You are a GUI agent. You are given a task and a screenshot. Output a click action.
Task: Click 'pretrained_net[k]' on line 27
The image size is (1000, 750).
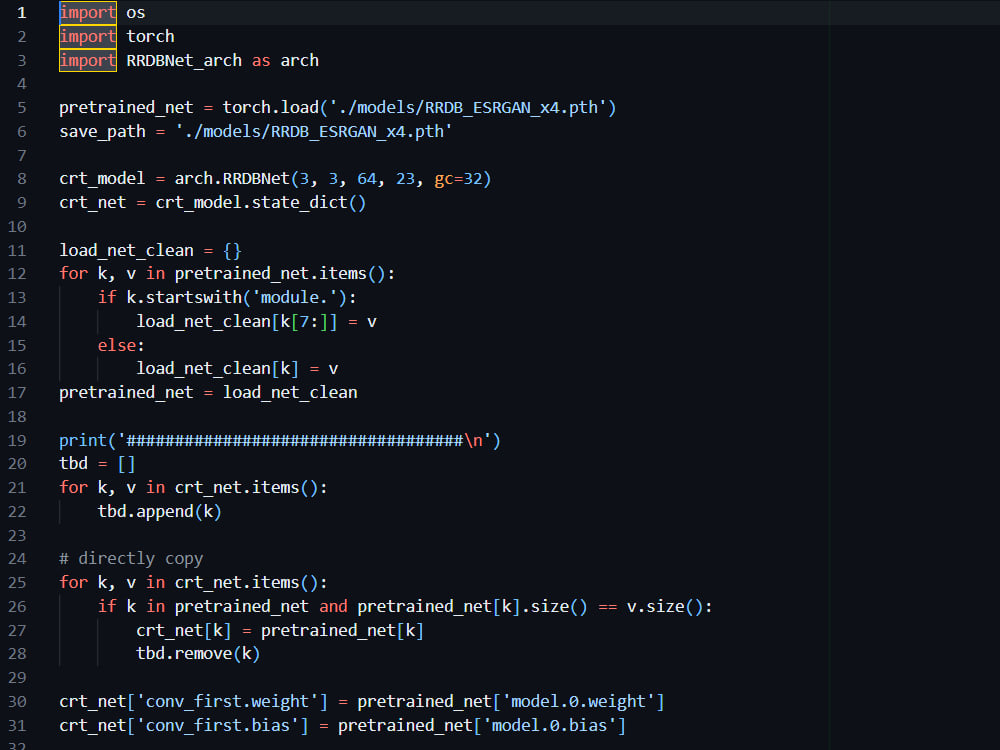tap(342, 631)
